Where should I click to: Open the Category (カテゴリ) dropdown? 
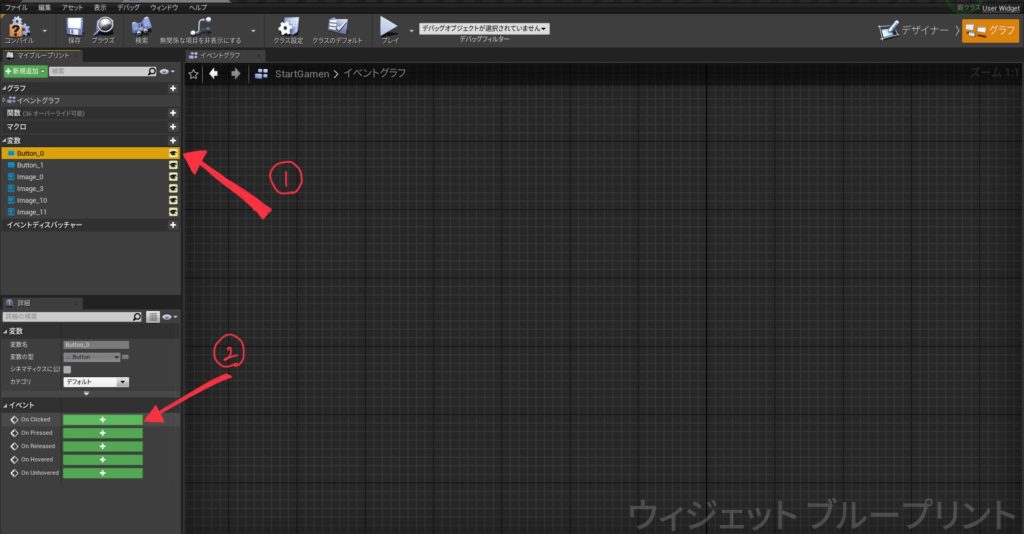[96, 382]
